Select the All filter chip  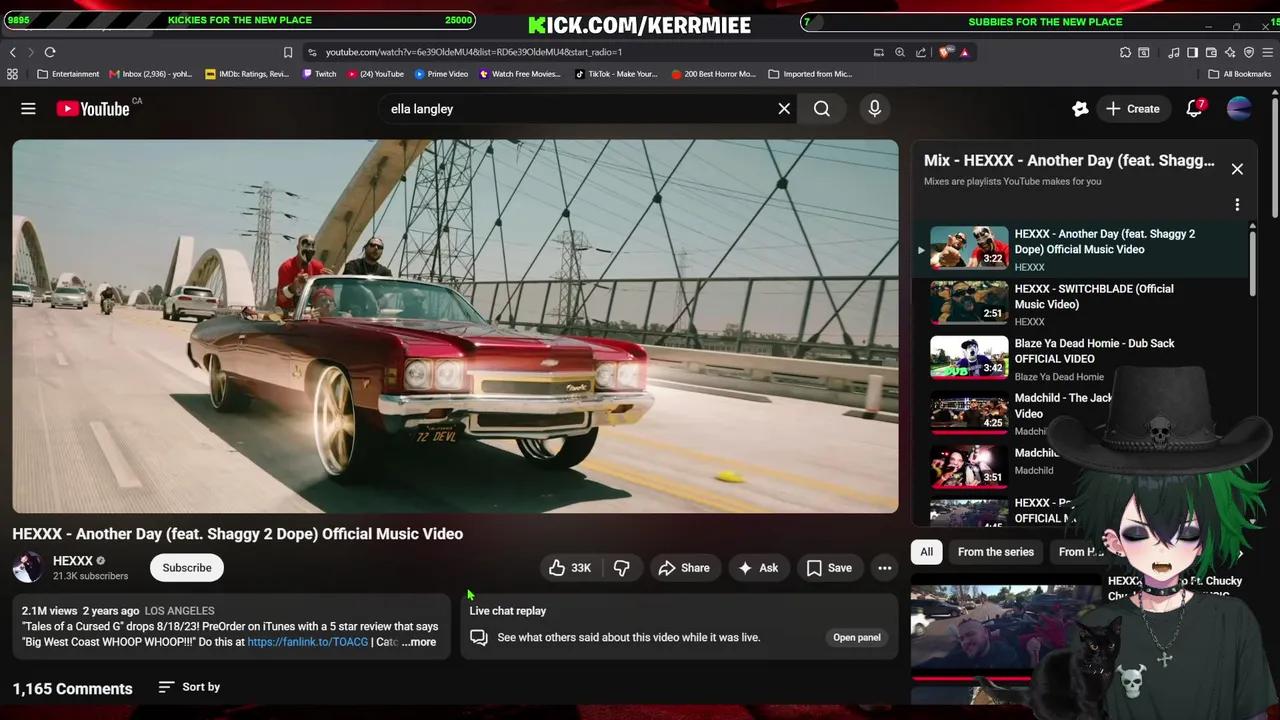927,552
